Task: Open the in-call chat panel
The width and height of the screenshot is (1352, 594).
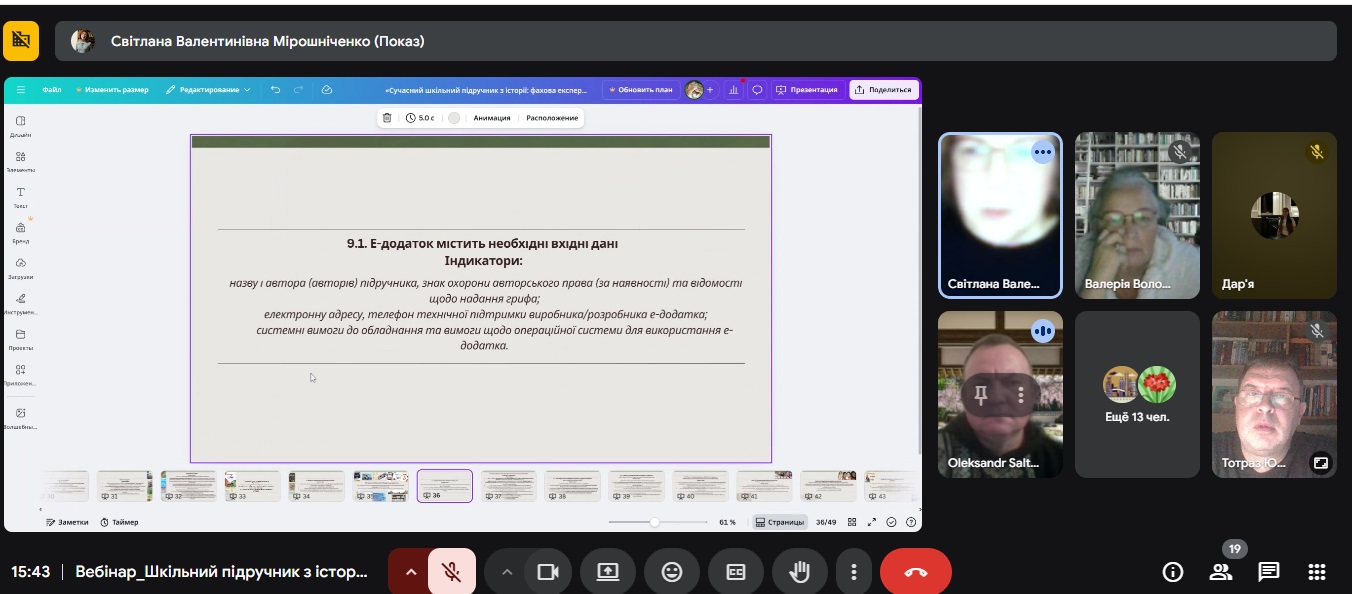Action: coord(1268,572)
